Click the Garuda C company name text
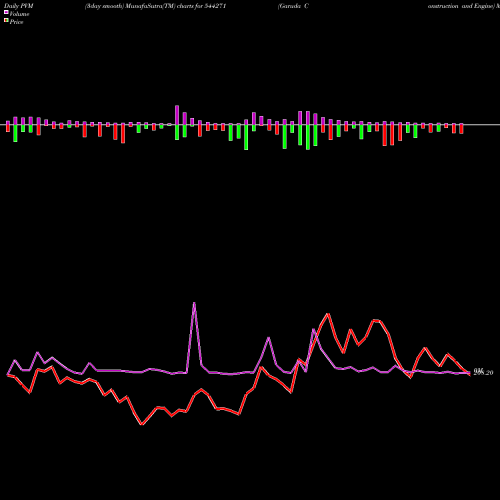Viewport: 500px width, 500px height. tap(293, 6)
